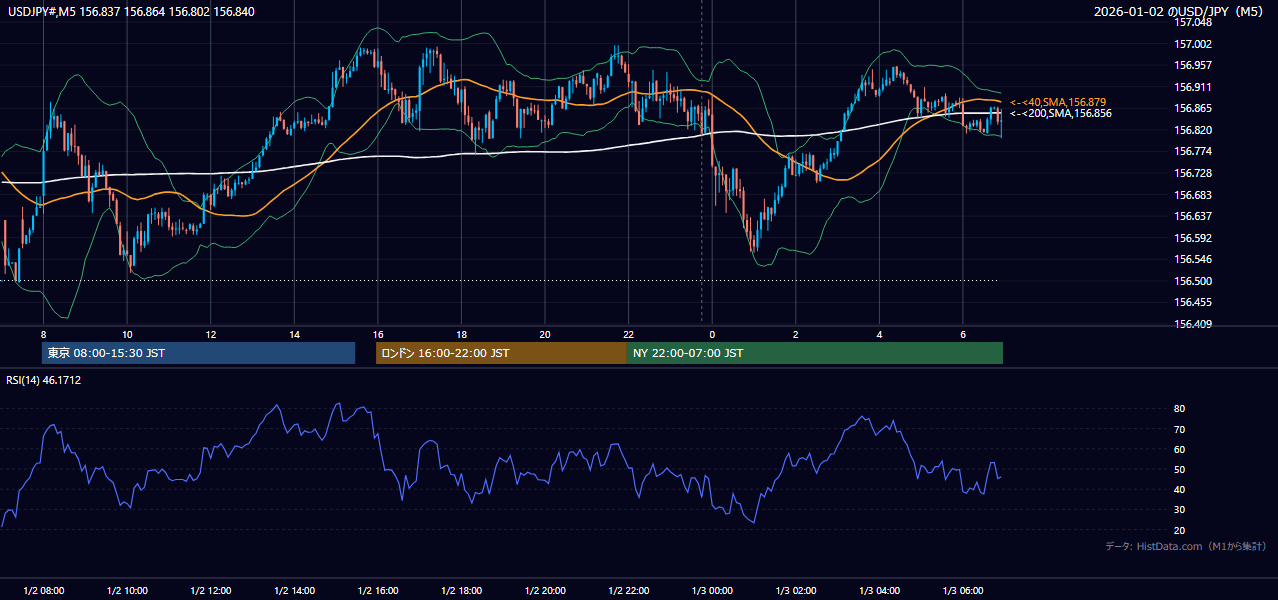Click price axis value 157.048
This screenshot has width=1278, height=600.
[1193, 22]
